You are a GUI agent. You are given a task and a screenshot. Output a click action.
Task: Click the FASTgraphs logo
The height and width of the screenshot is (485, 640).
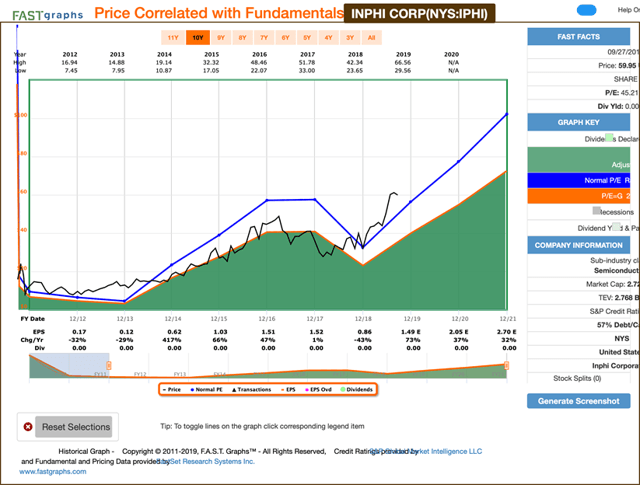pos(48,15)
